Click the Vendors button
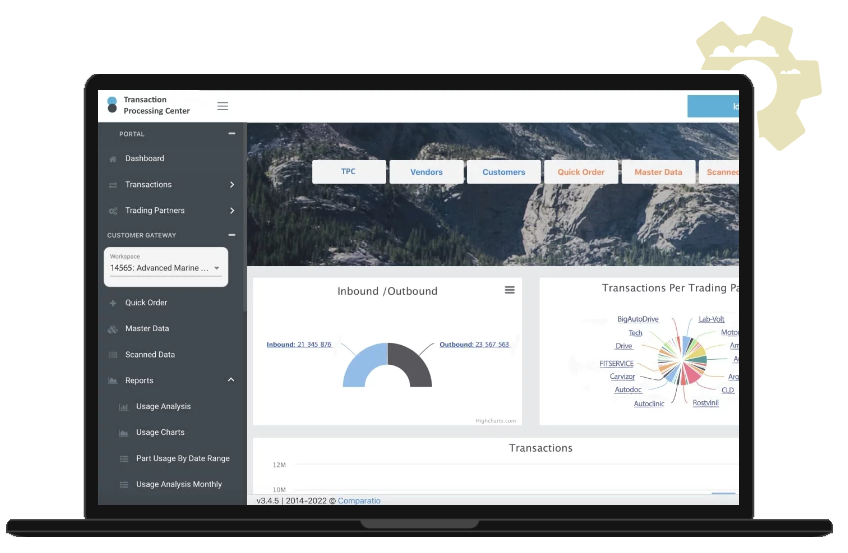This screenshot has height=553, width=848. point(426,172)
